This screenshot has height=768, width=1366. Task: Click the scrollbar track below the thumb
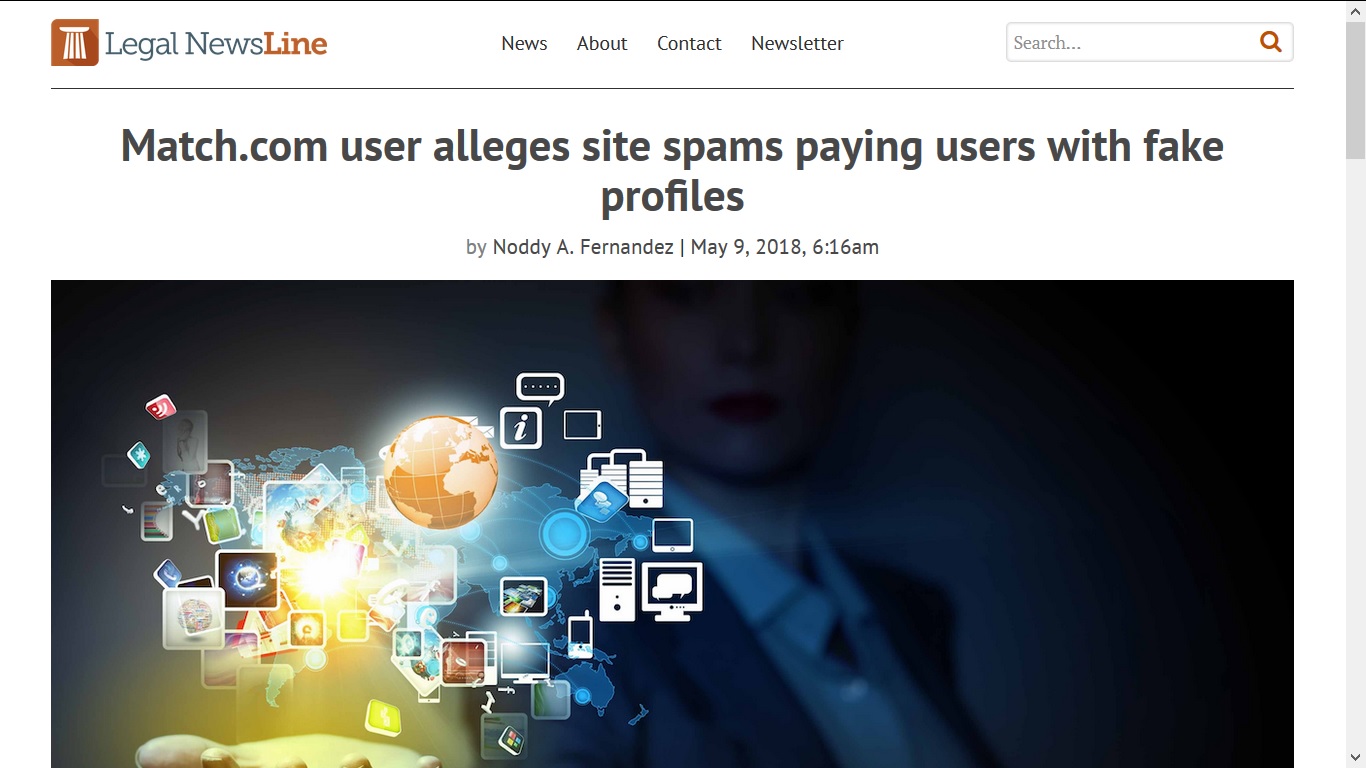pos(1356,450)
